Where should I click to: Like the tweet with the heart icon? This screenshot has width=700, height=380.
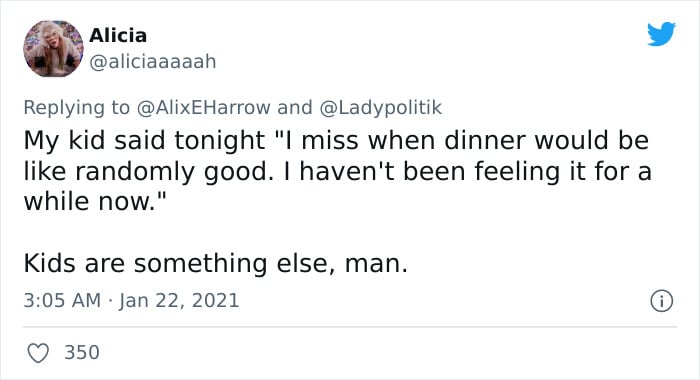point(38,353)
